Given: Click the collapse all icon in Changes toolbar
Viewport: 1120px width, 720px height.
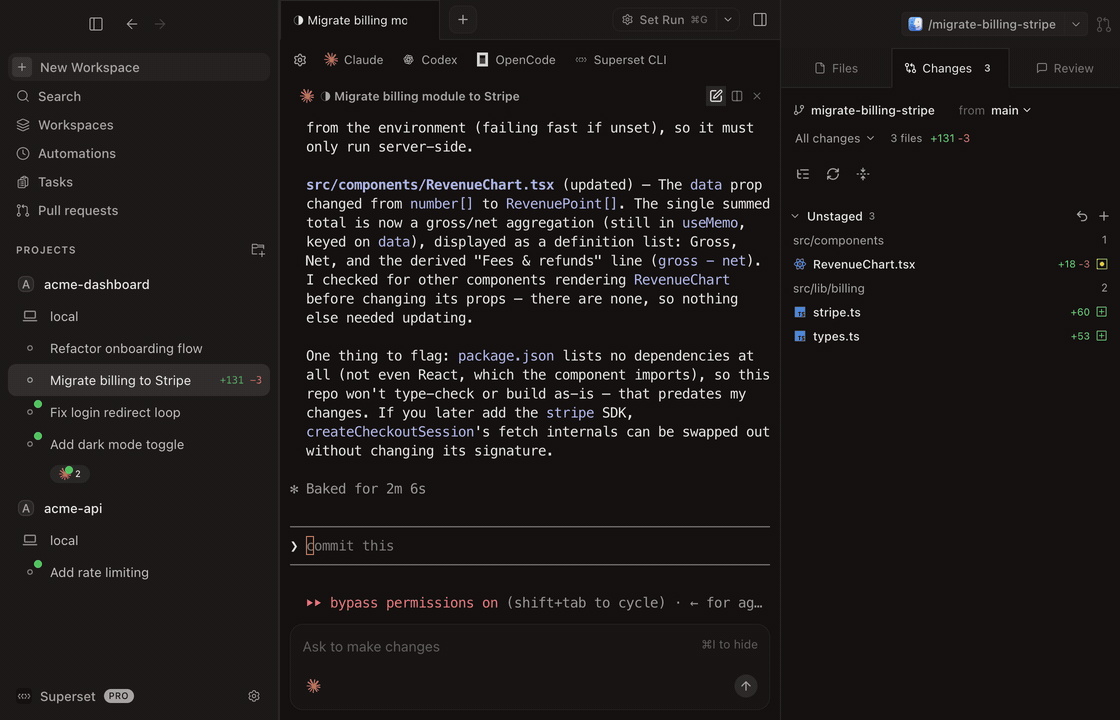Looking at the screenshot, I should point(863,174).
